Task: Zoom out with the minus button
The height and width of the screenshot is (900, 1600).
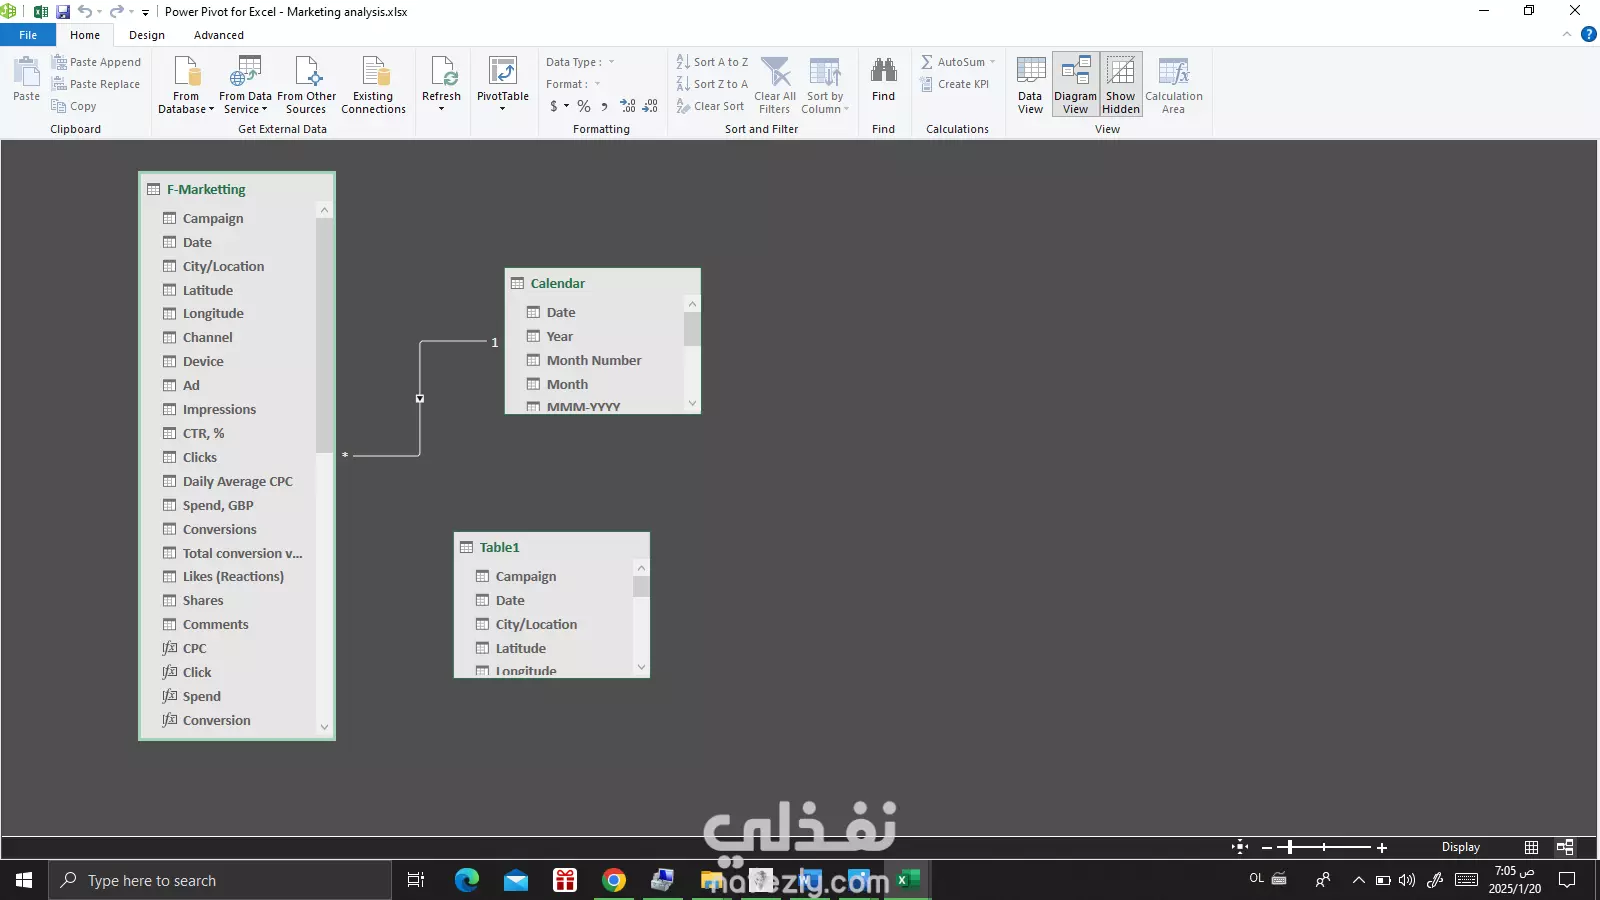Action: (1267, 847)
